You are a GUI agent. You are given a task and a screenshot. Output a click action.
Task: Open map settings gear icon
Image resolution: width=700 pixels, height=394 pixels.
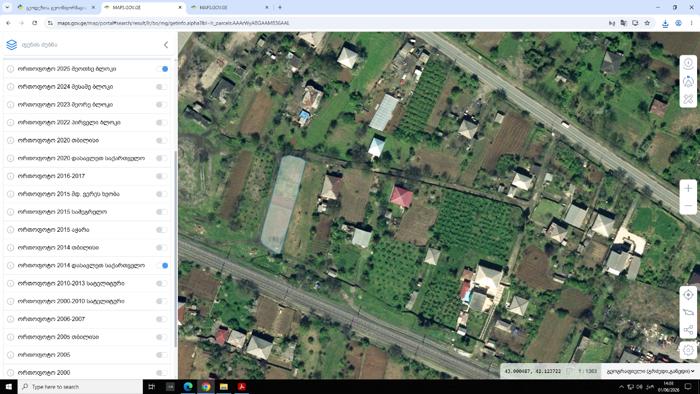pyautogui.click(x=688, y=350)
